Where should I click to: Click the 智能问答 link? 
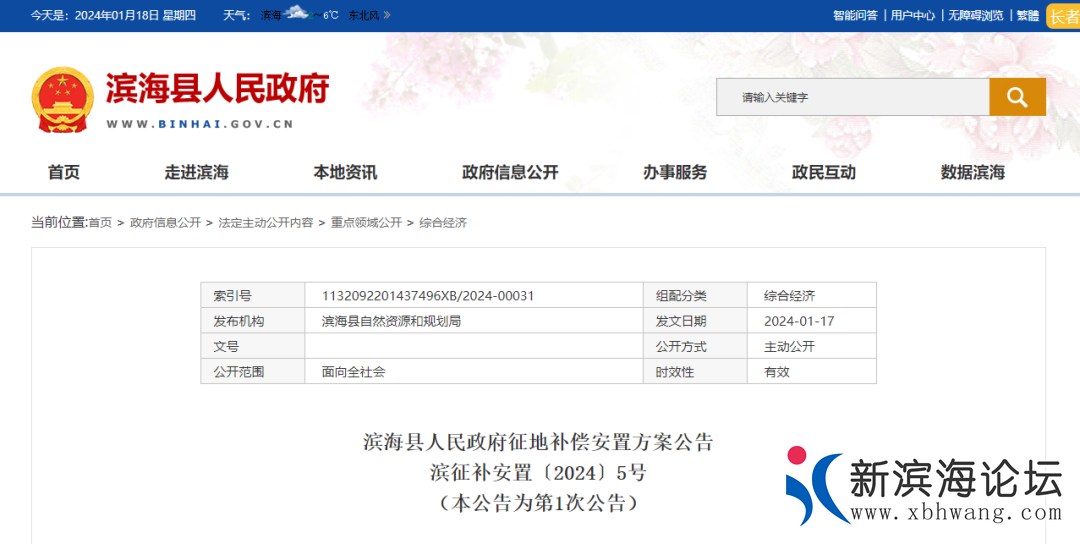click(855, 15)
